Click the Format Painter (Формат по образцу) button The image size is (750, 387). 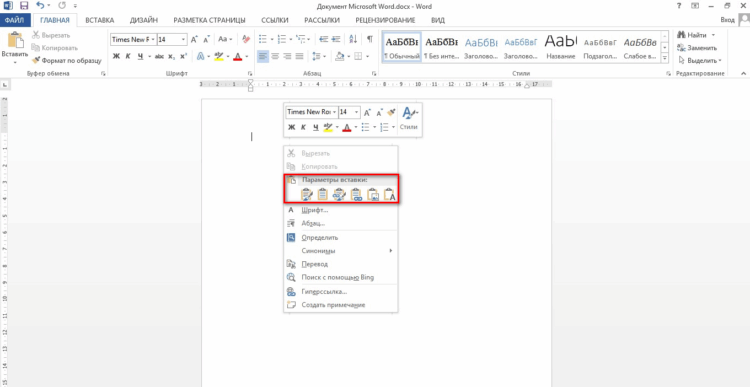[x=66, y=61]
